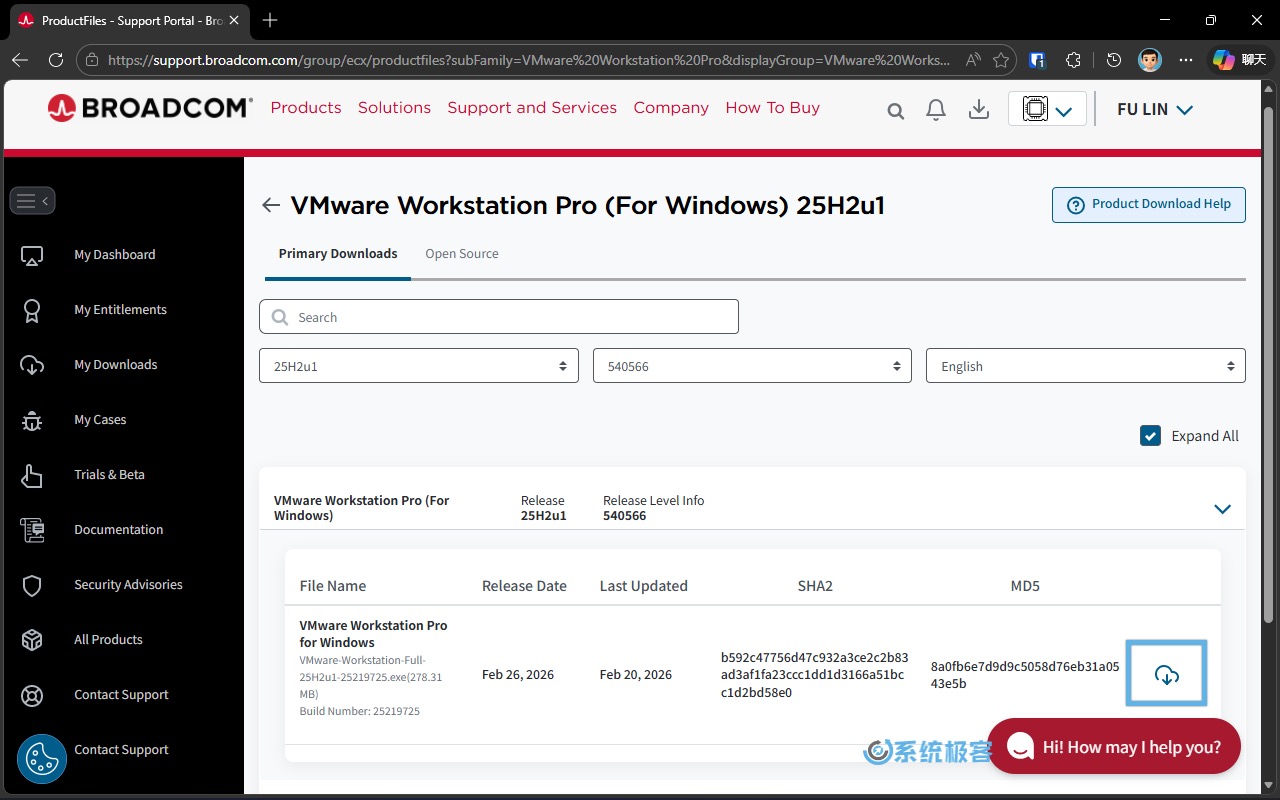Open the 25H2u1 version dropdown
The width and height of the screenshot is (1280, 800).
point(418,365)
